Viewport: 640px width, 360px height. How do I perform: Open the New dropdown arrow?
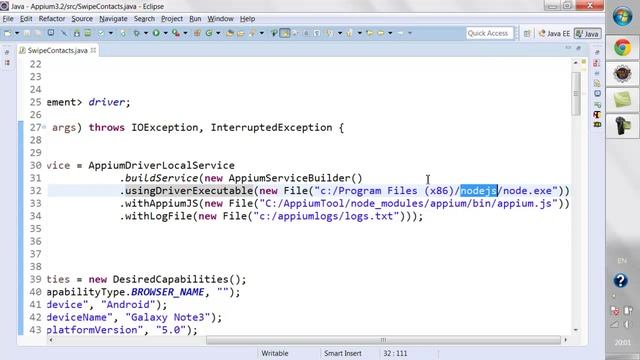[x=17, y=33]
